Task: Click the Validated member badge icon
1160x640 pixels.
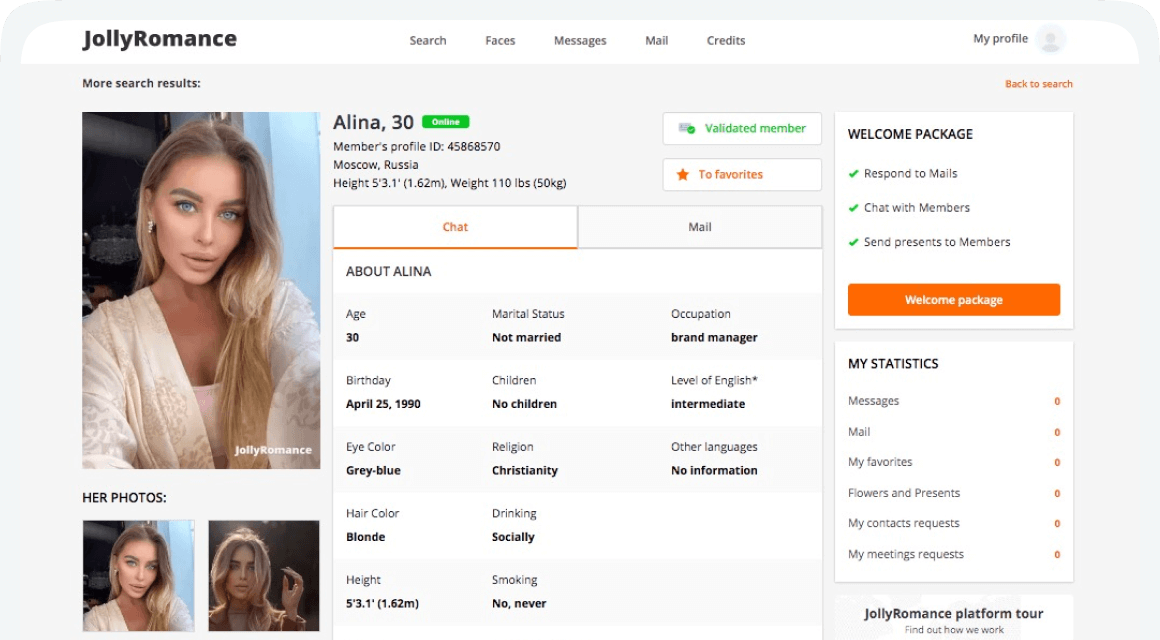Action: 687,129
